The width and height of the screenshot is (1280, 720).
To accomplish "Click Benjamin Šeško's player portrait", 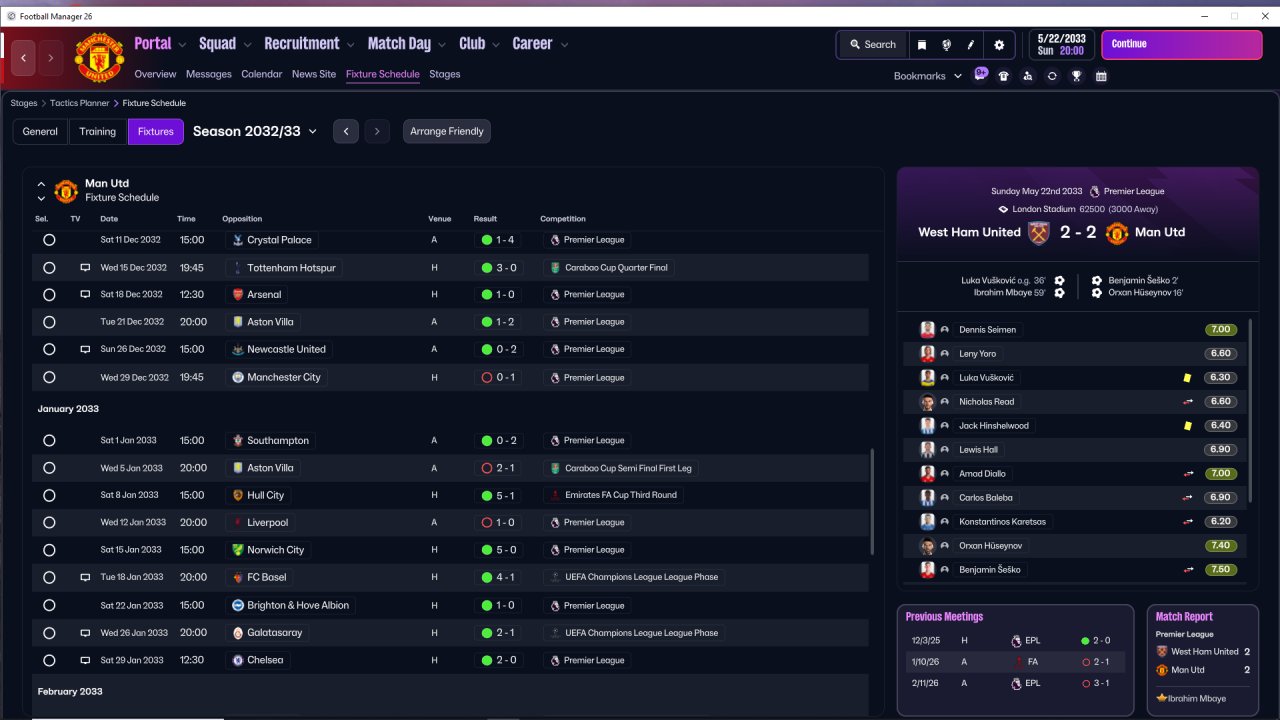I will pyautogui.click(x=927, y=570).
